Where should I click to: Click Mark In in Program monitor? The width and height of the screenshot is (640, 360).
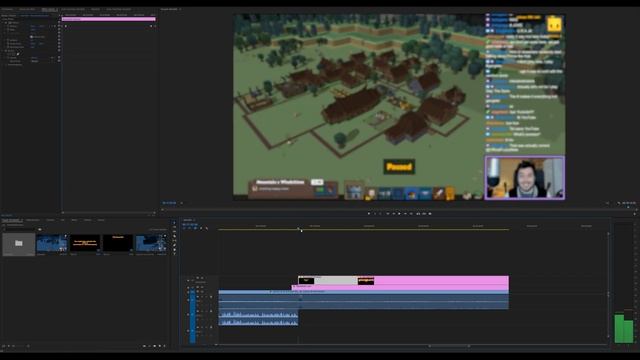(375, 213)
